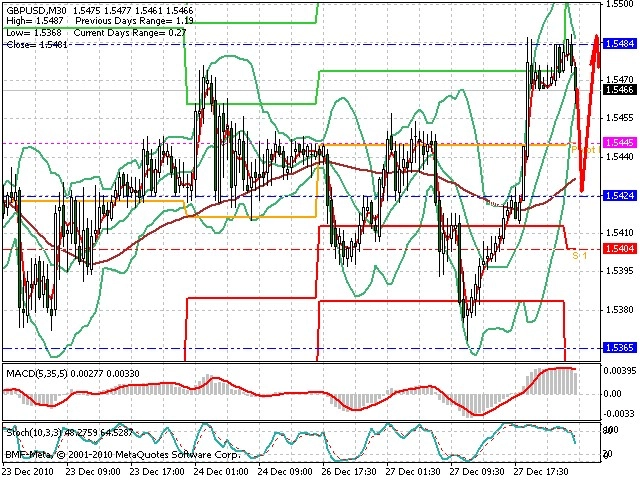Screen dimensions: 640x480
Task: Click the 26 Dec 17:30 time label
Action: coord(349,472)
